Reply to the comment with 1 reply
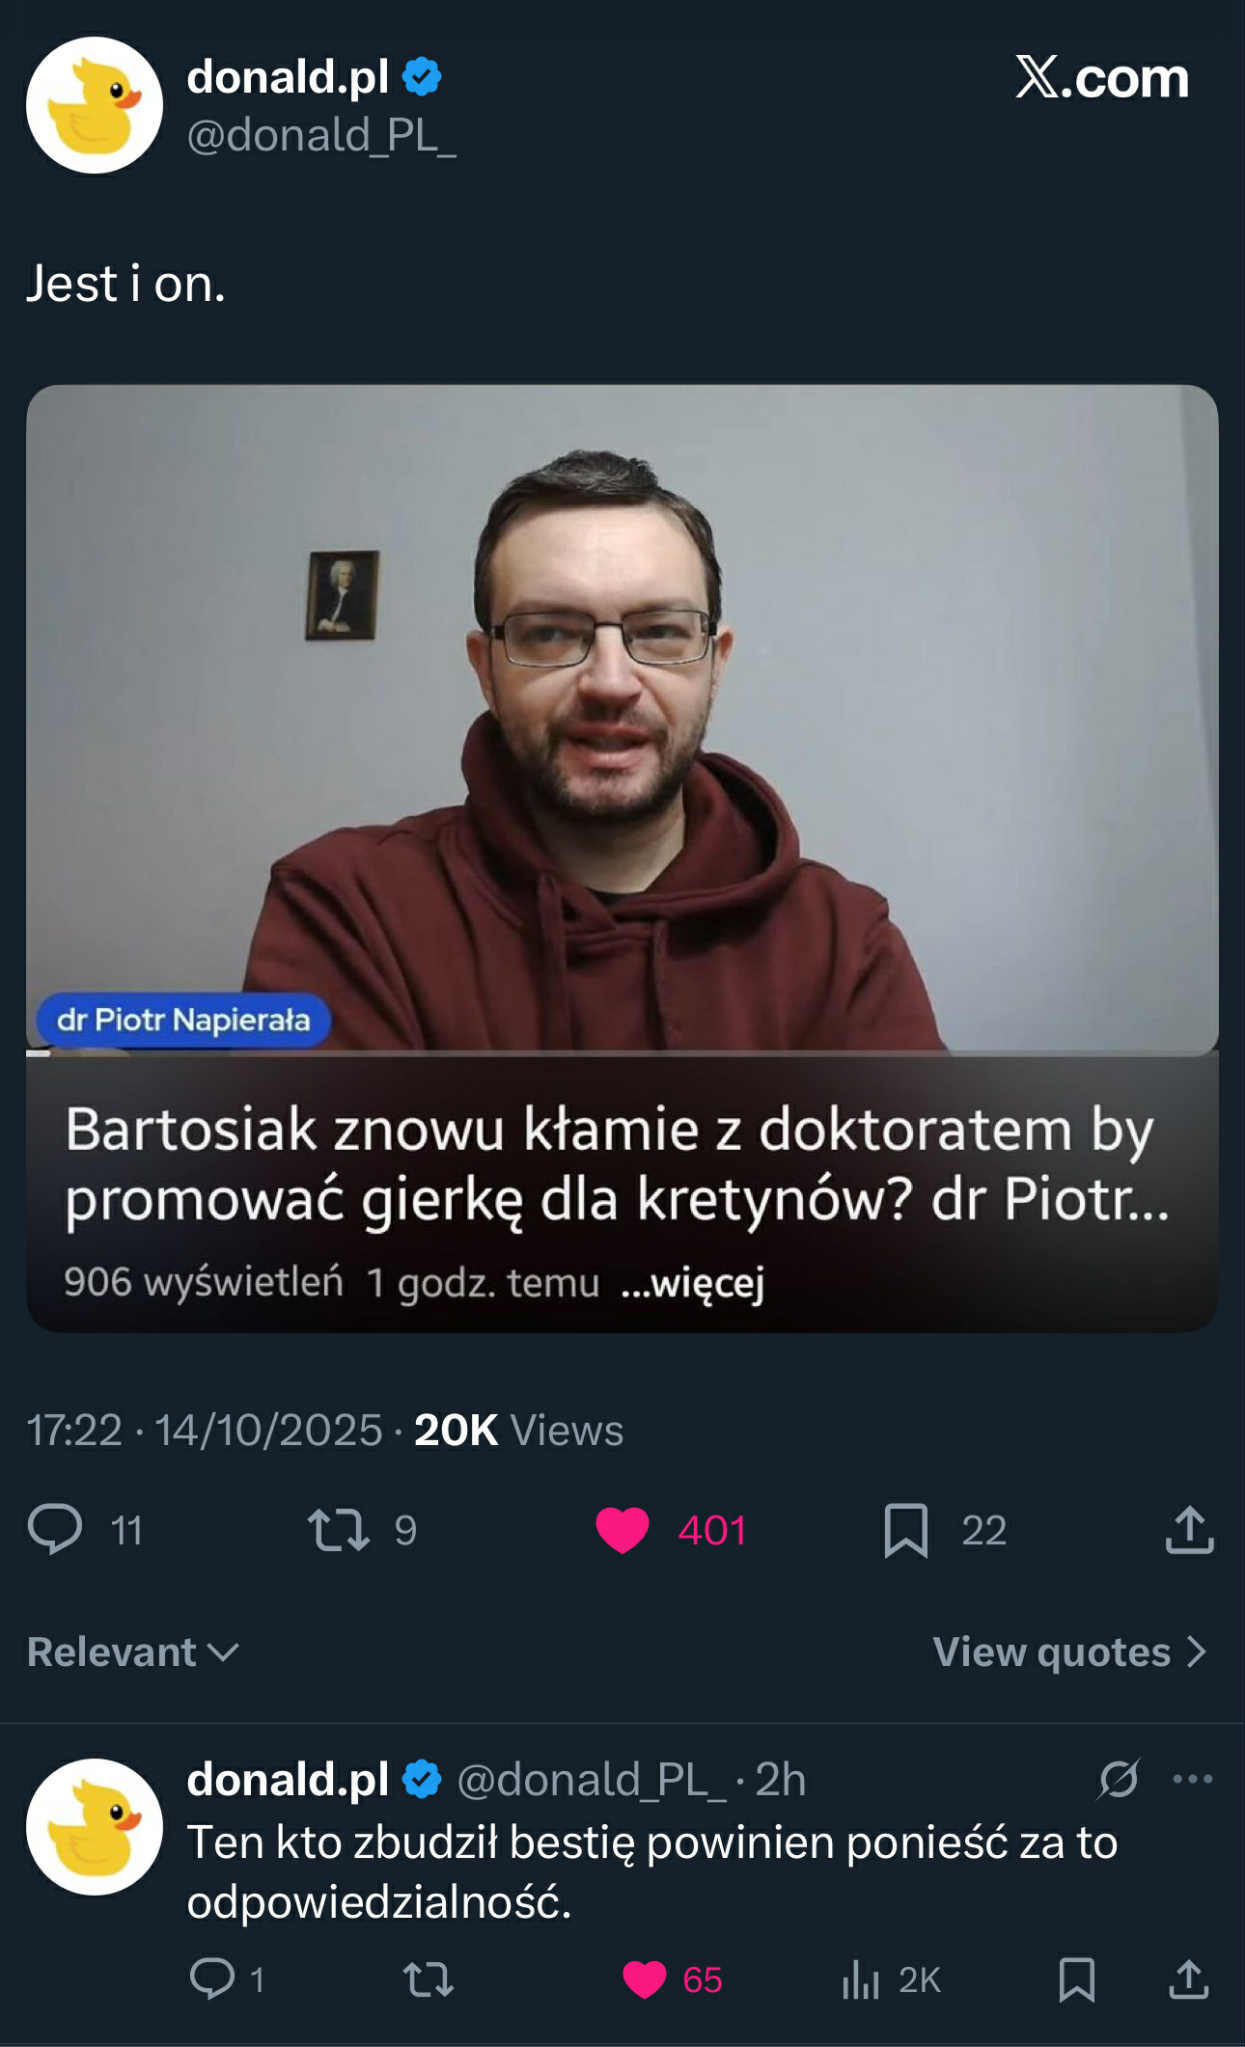This screenshot has height=2047, width=1245. 212,1978
